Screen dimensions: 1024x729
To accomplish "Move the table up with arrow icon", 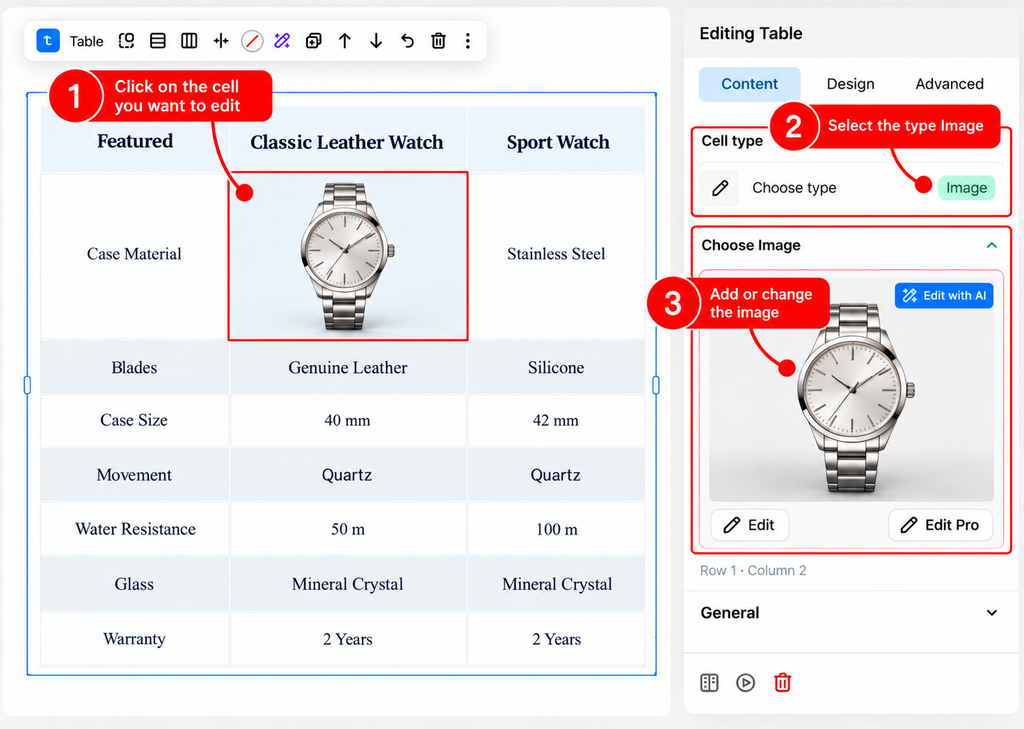I will (x=345, y=41).
